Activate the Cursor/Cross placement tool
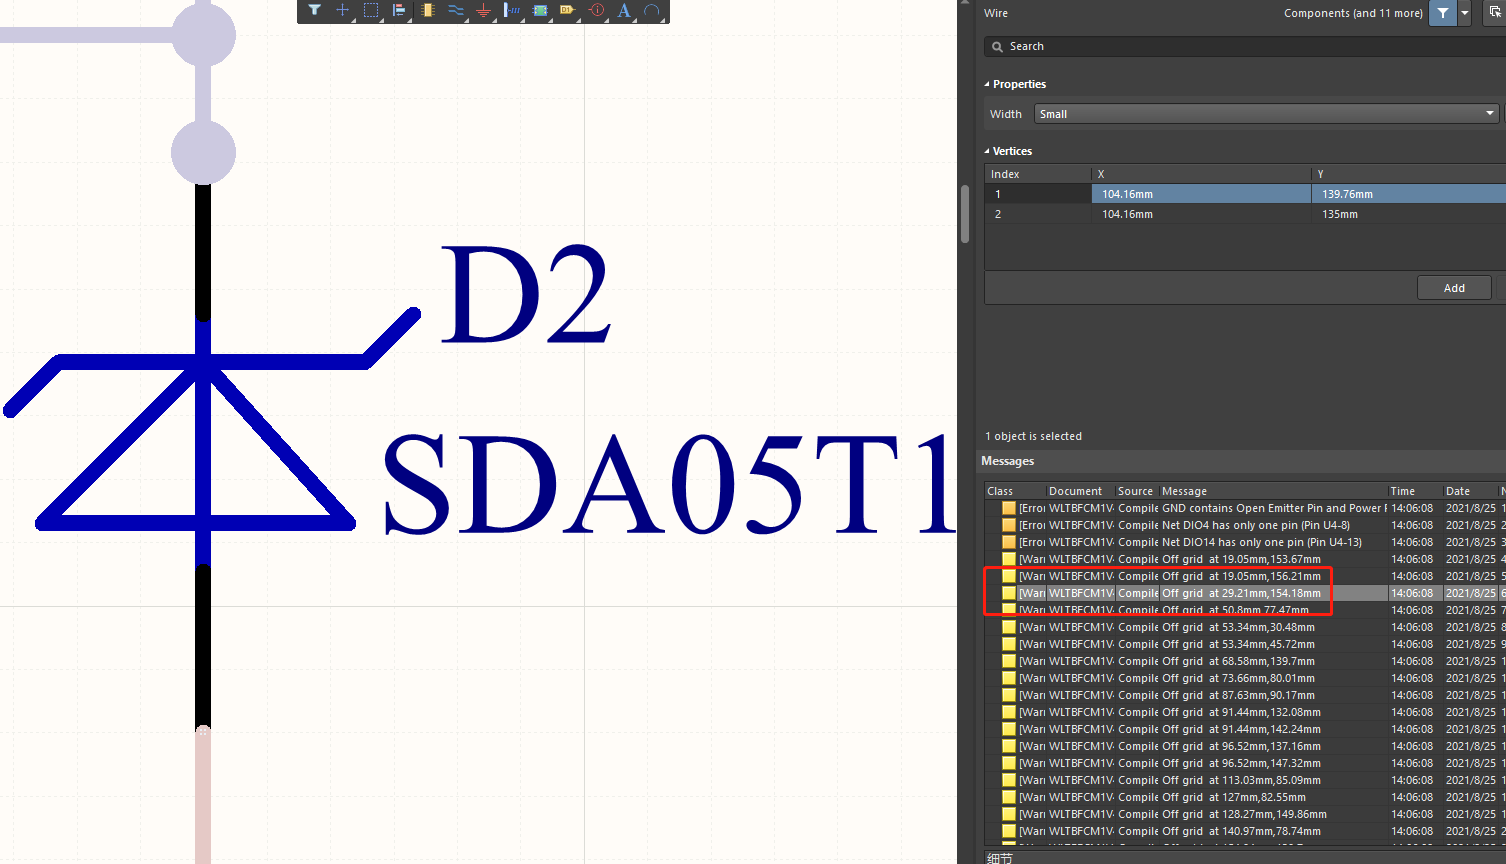The image size is (1506, 864). pos(342,11)
